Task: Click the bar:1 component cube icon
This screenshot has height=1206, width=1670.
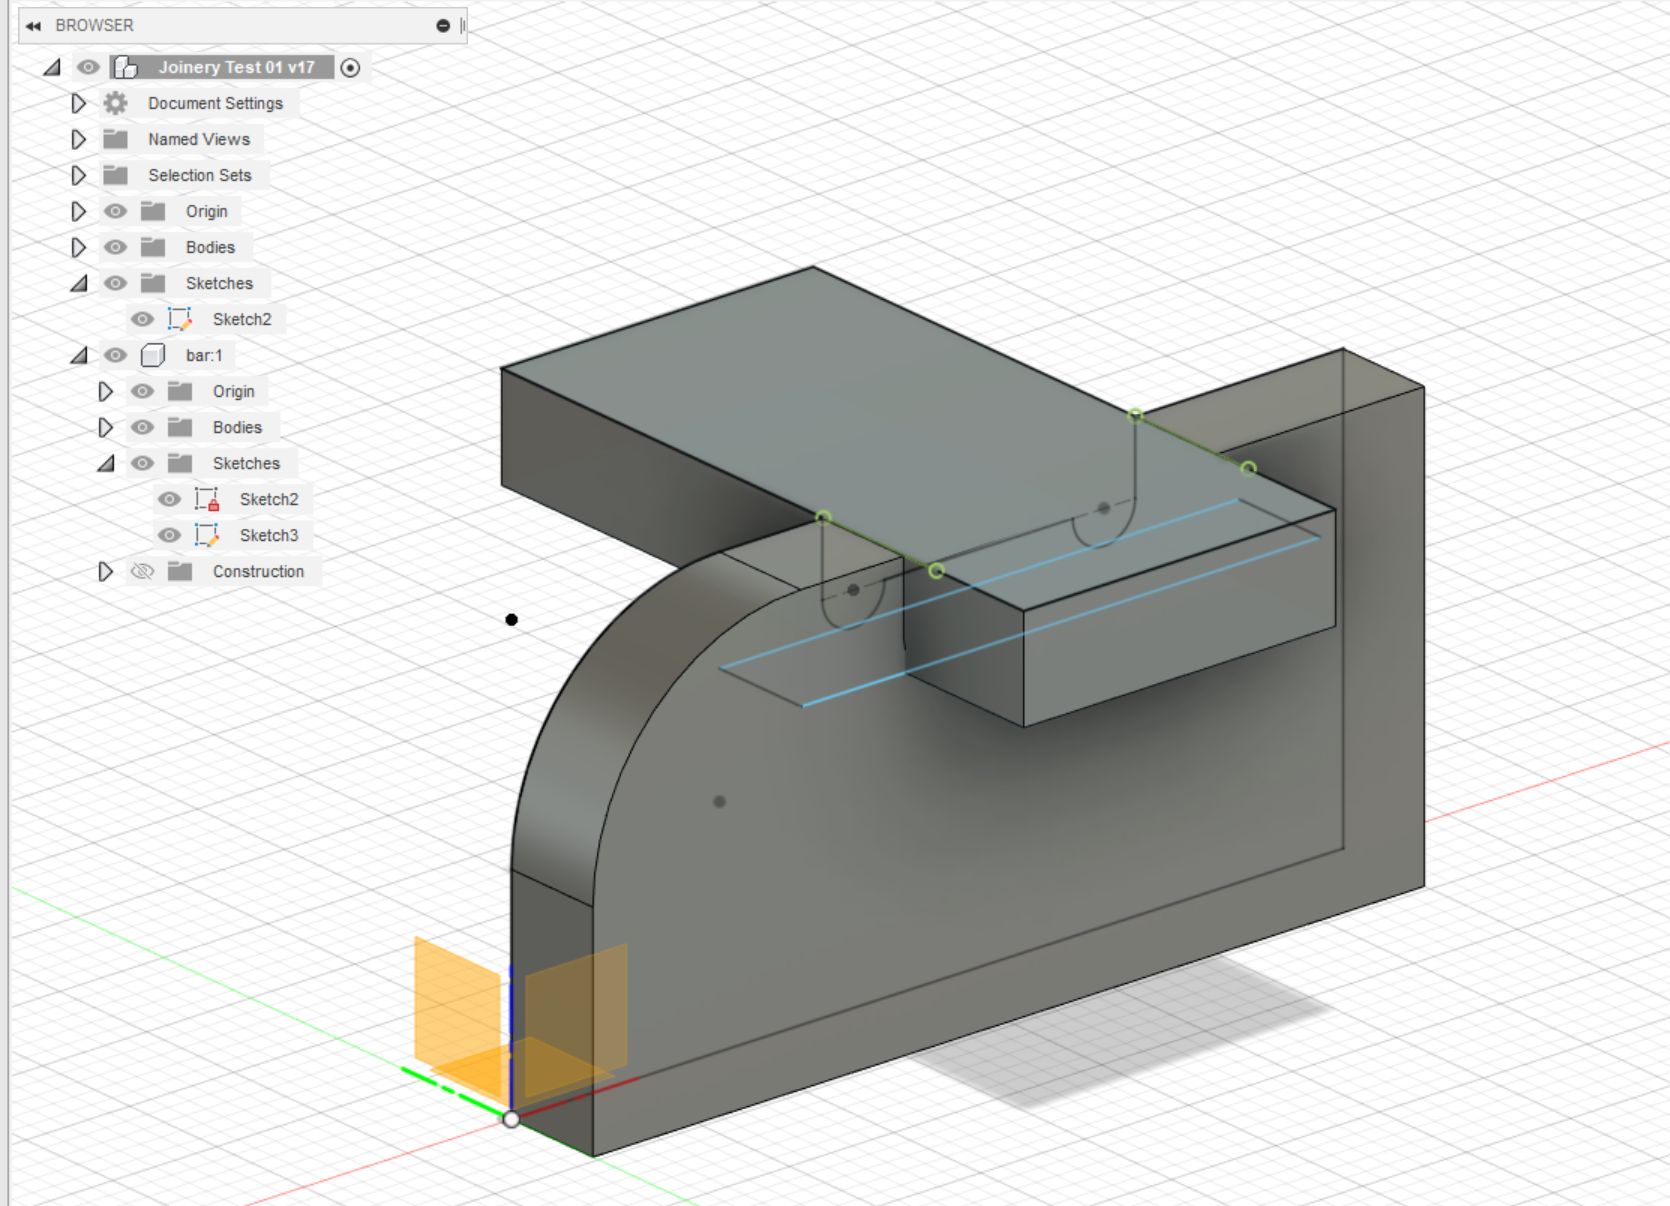Action: tap(153, 355)
